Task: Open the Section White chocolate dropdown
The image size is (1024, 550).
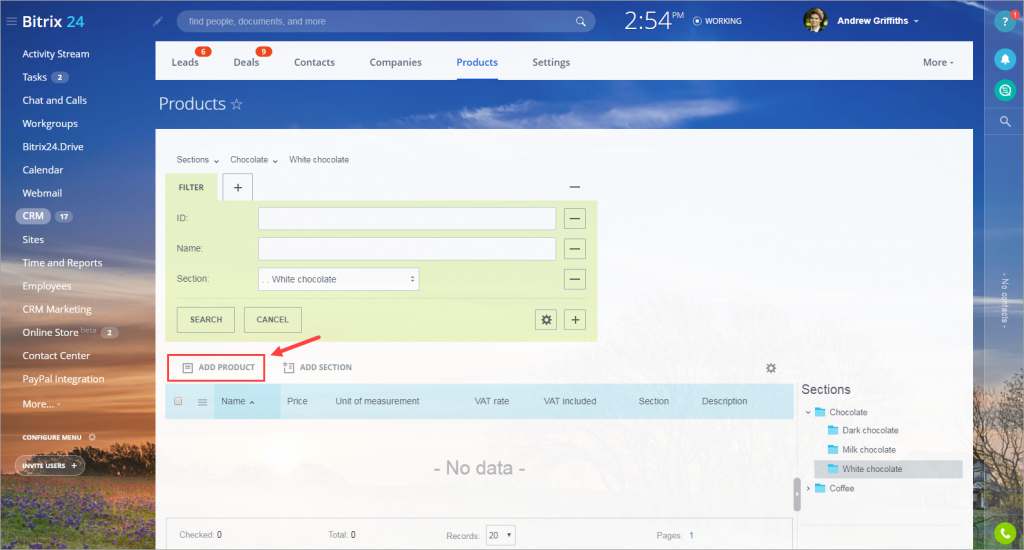Action: click(x=338, y=279)
